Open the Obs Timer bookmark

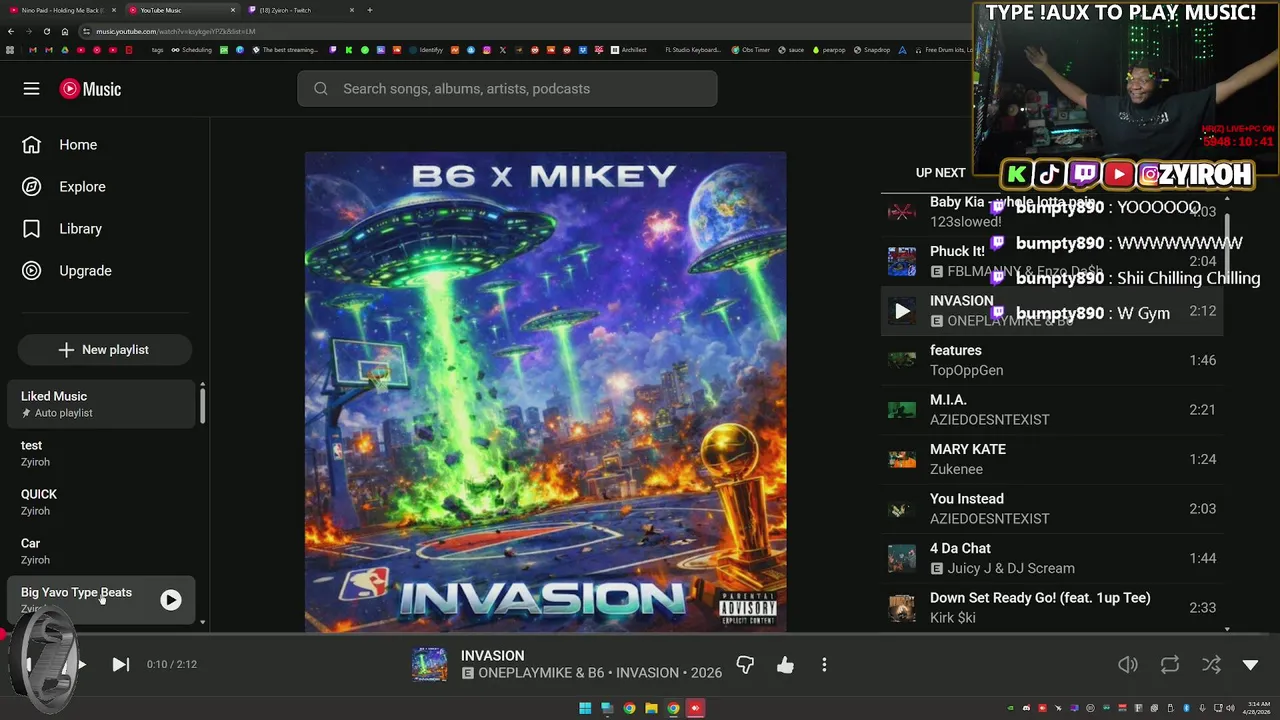(x=751, y=50)
